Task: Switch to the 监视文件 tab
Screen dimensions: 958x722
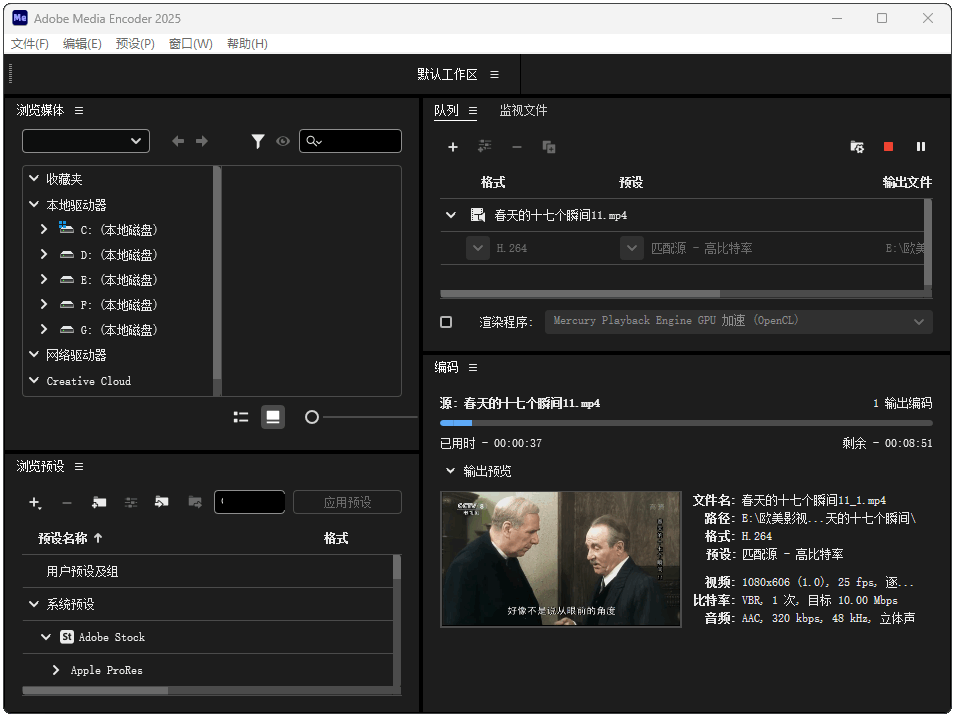Action: (x=524, y=111)
